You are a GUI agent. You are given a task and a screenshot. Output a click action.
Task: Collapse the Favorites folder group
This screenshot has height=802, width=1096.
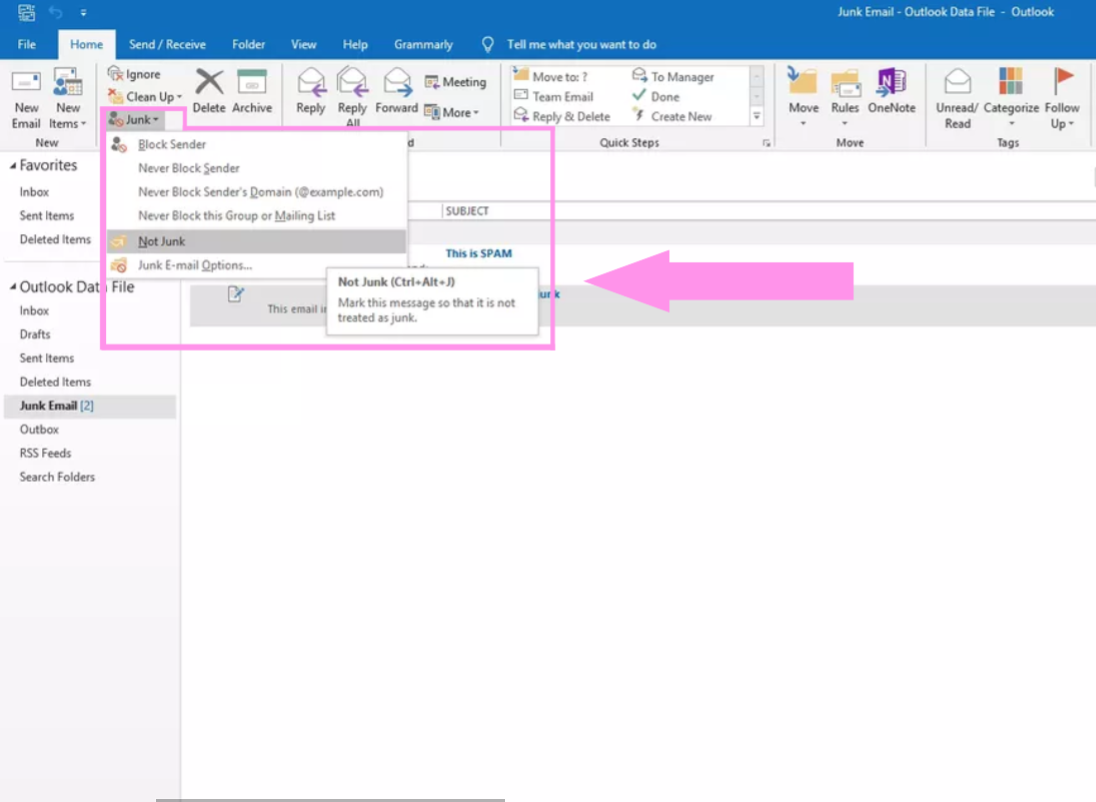click(12, 166)
